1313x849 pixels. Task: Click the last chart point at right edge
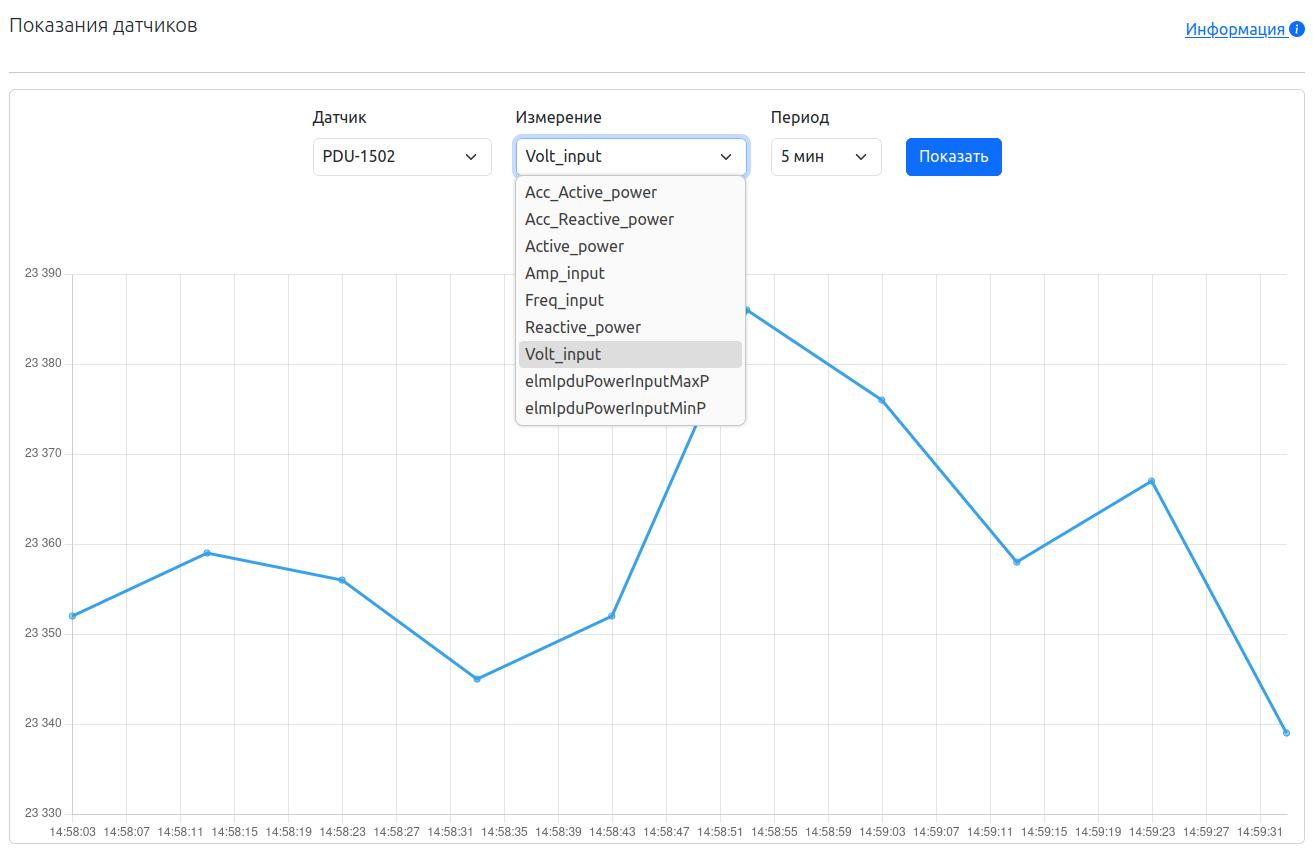(x=1286, y=733)
